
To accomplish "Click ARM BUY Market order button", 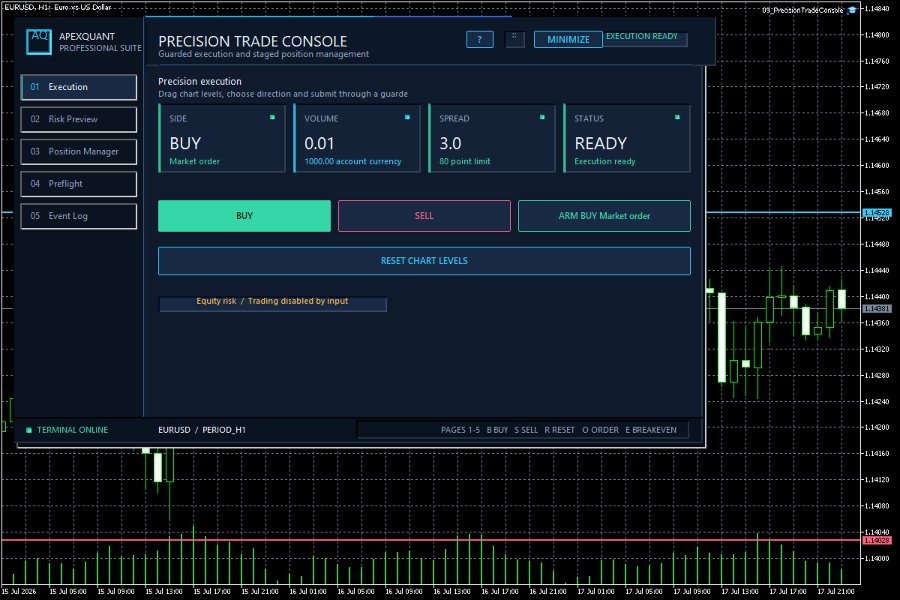I will [x=604, y=216].
